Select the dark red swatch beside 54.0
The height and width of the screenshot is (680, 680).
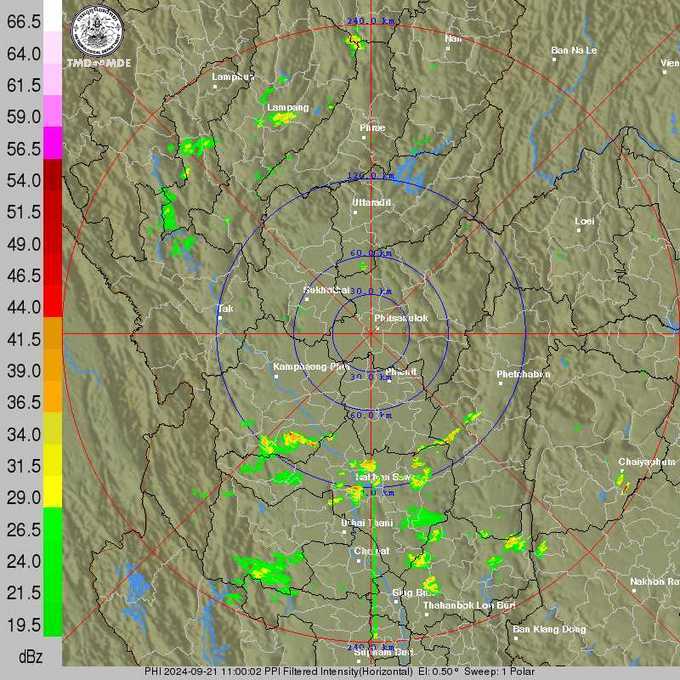(x=53, y=175)
